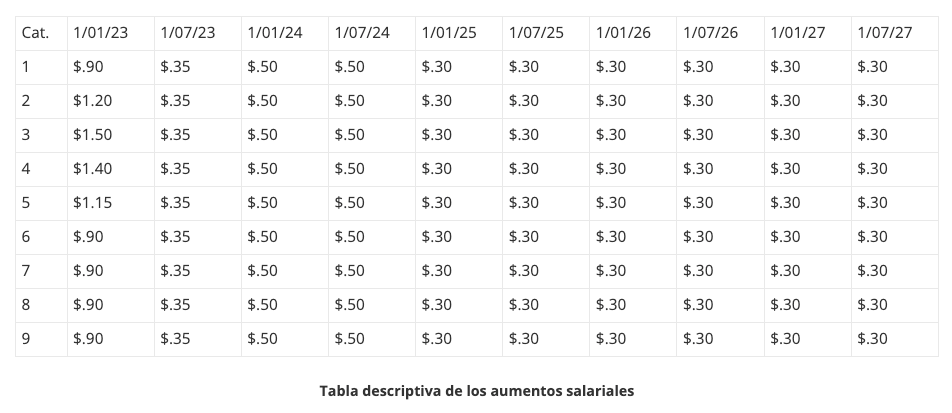Viewport: 952px width, 413px height.
Task: Select the 1/01/23 column header
Action: pos(110,33)
